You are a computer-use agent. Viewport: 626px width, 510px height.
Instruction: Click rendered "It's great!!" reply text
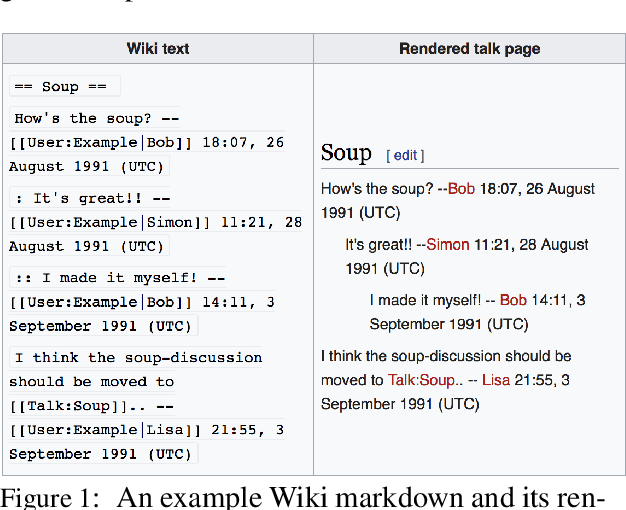[378, 244]
